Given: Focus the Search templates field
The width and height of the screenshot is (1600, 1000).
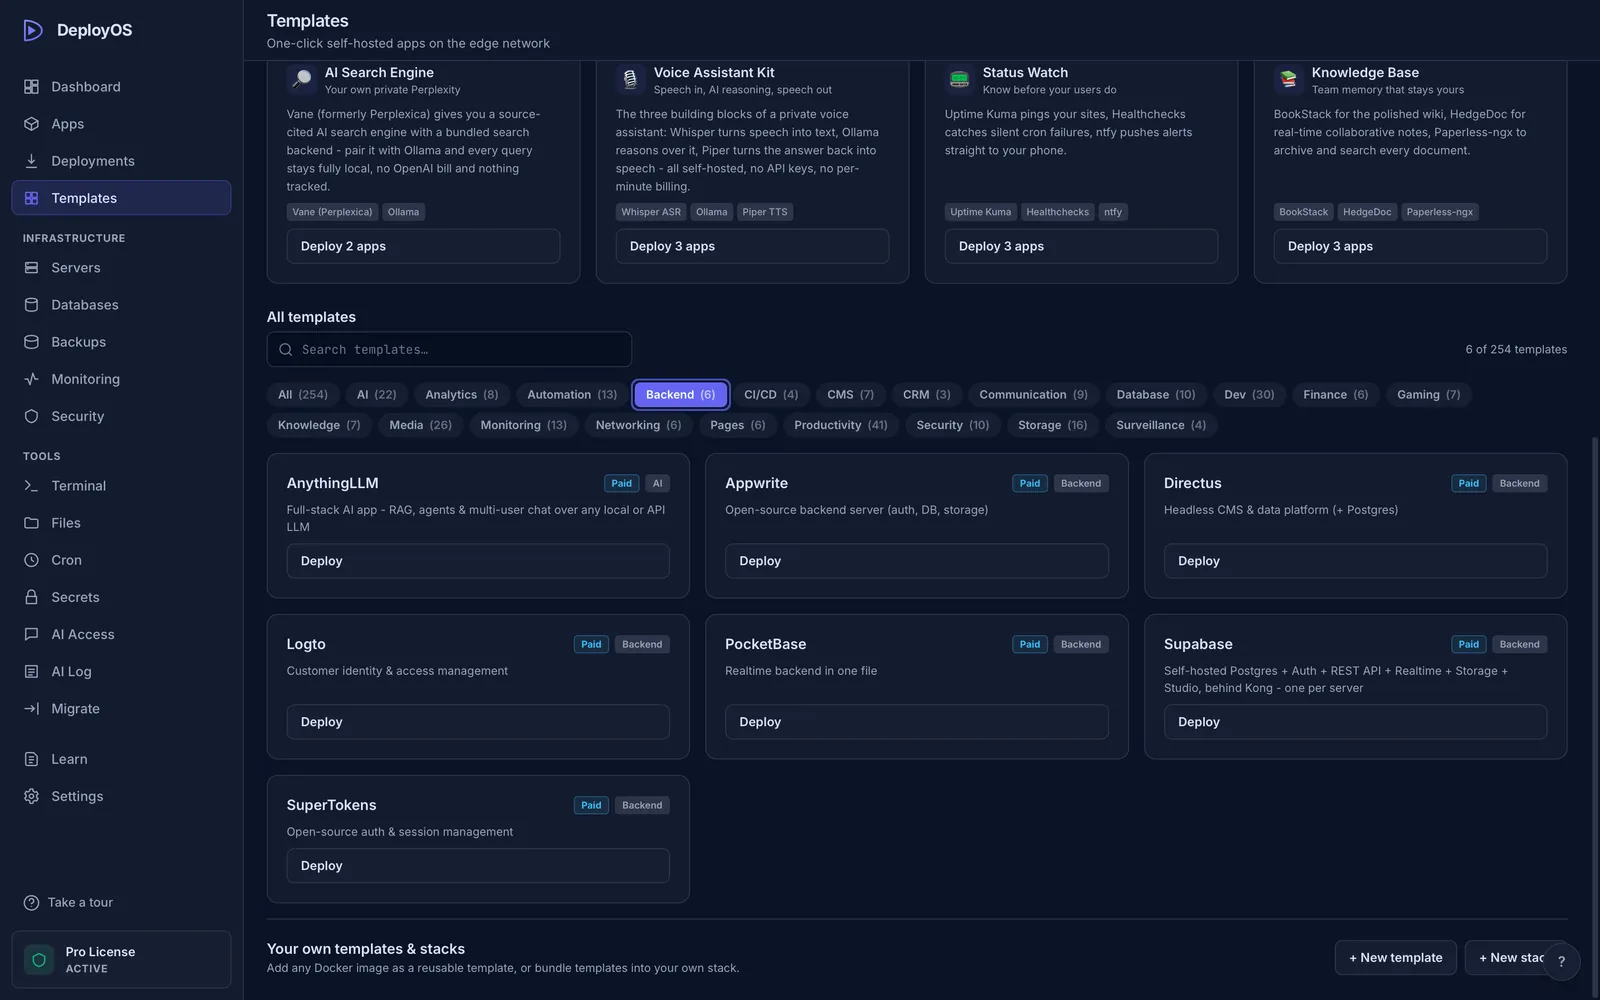Looking at the screenshot, I should 449,350.
